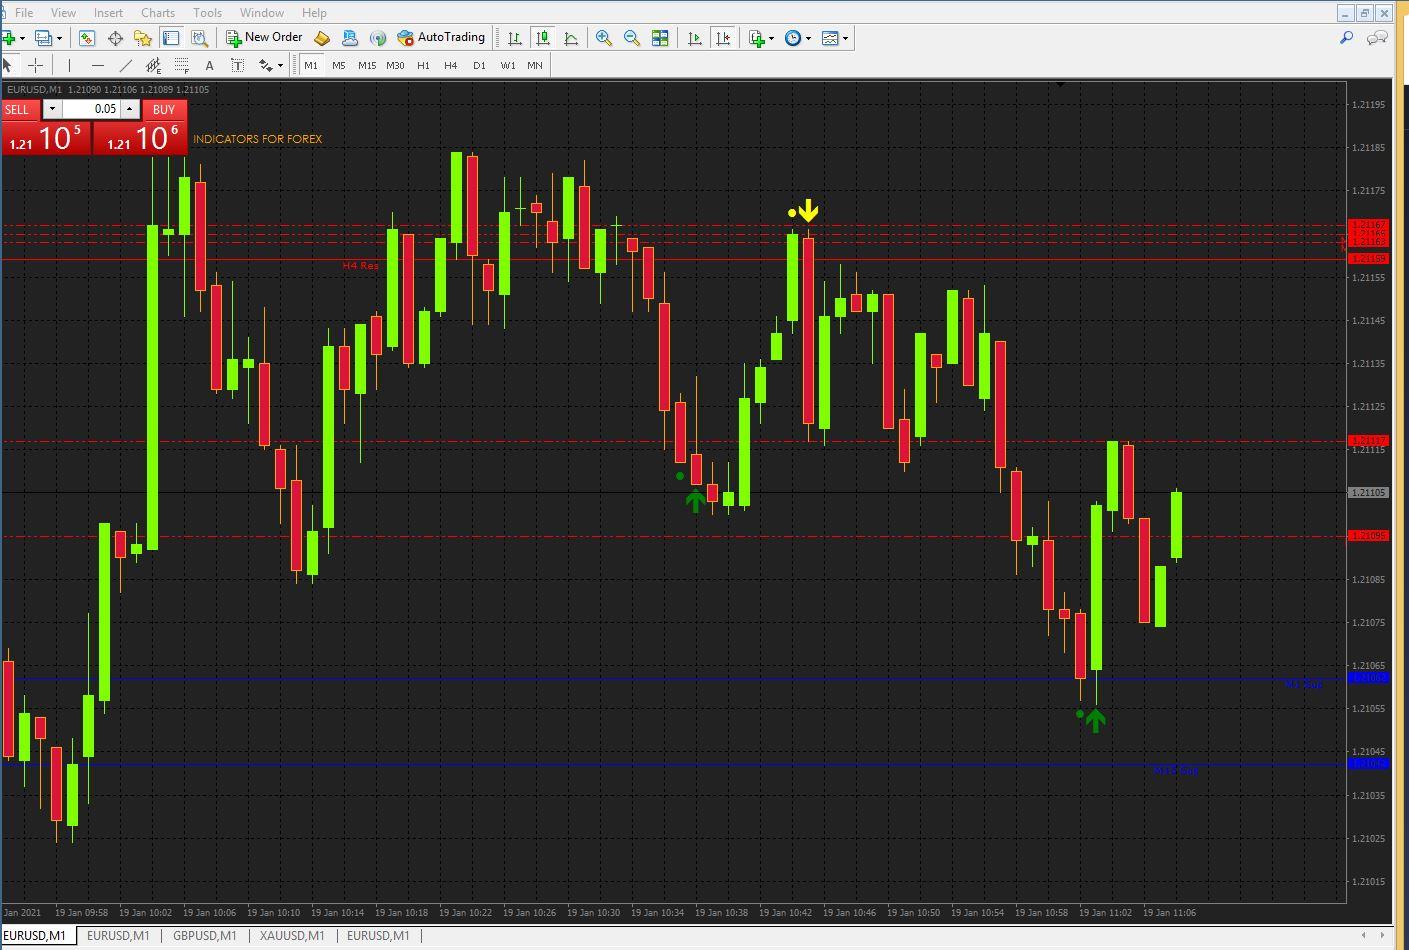Screen dimensions: 1409x950
Task: Select the Crosshair tool
Action: (x=35, y=65)
